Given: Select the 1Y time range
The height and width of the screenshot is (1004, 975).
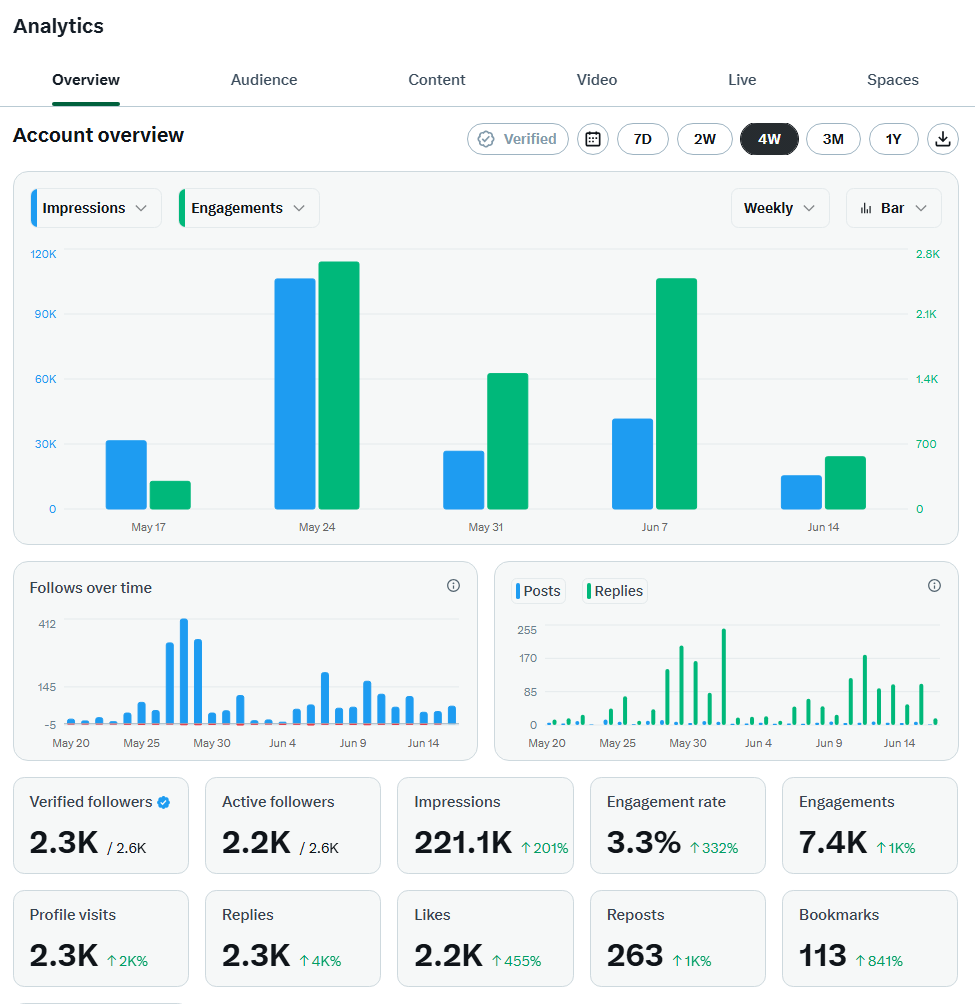Looking at the screenshot, I should pos(894,139).
